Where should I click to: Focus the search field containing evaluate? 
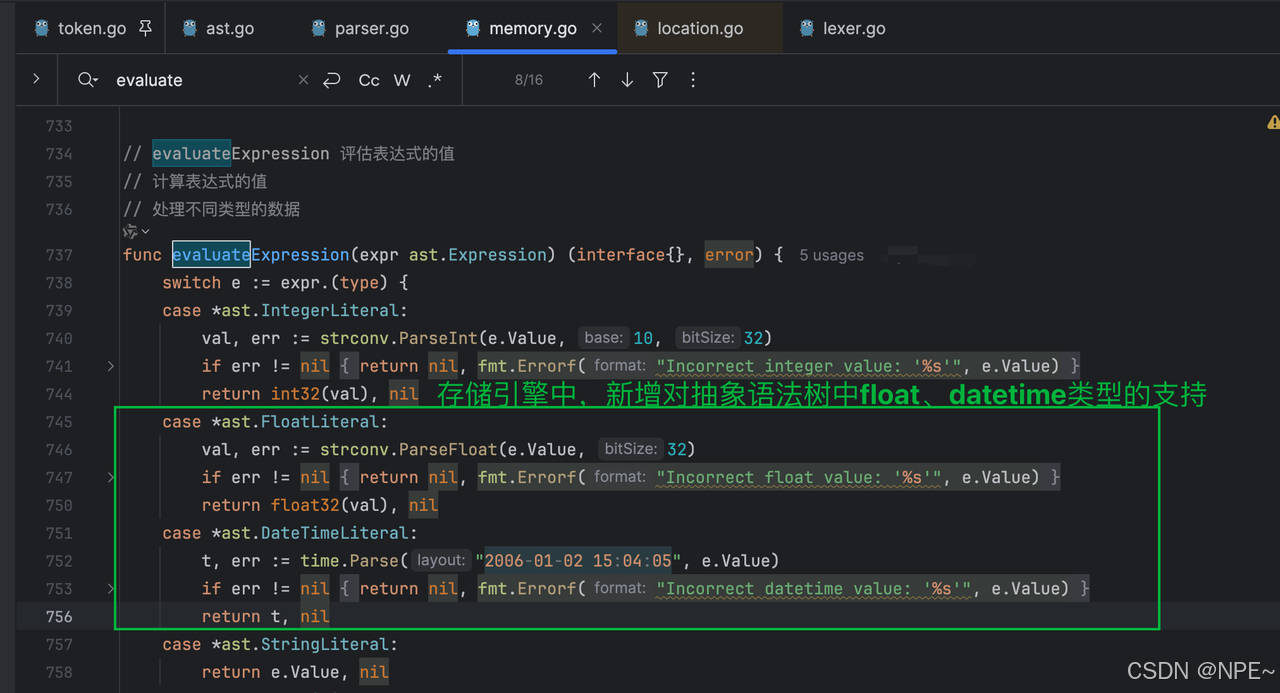tap(200, 80)
